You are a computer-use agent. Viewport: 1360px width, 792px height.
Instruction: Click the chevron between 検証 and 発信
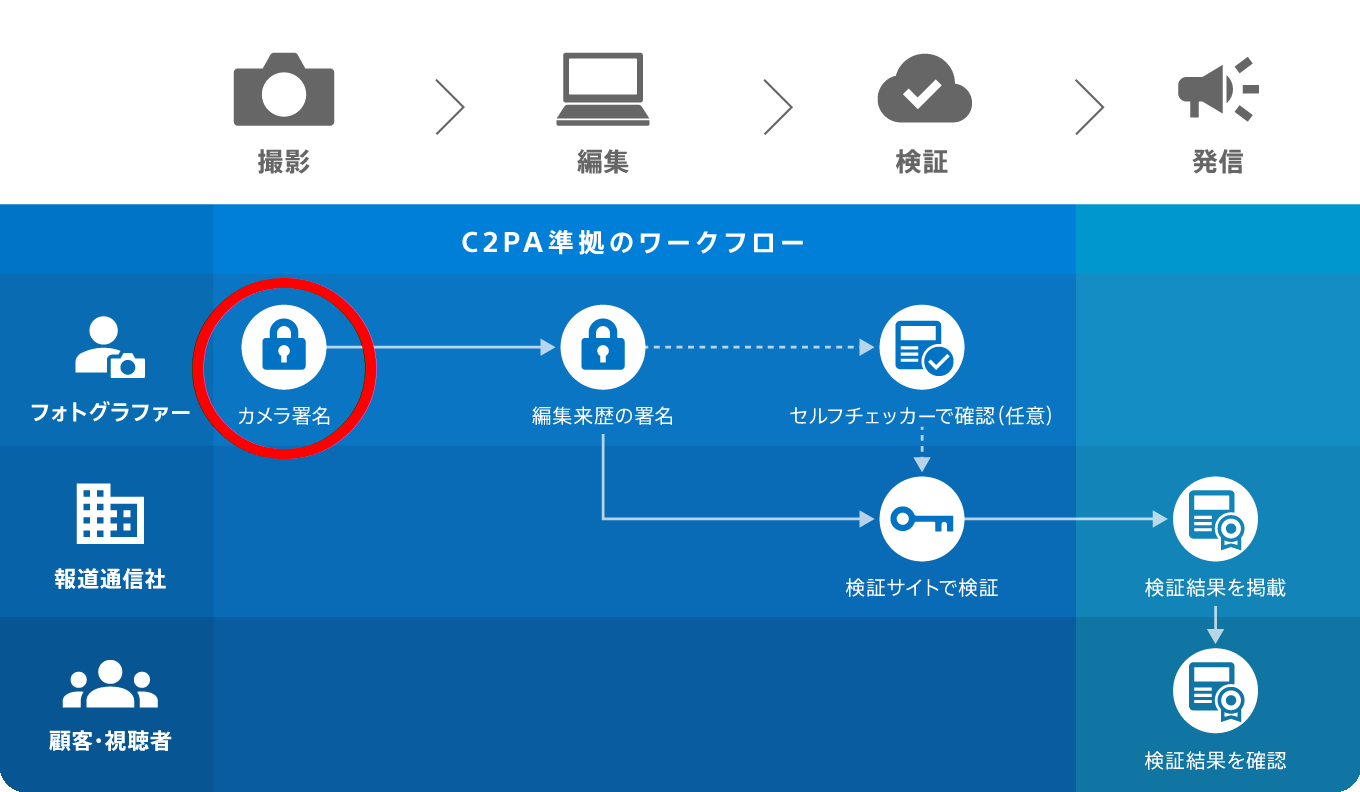[x=1090, y=106]
